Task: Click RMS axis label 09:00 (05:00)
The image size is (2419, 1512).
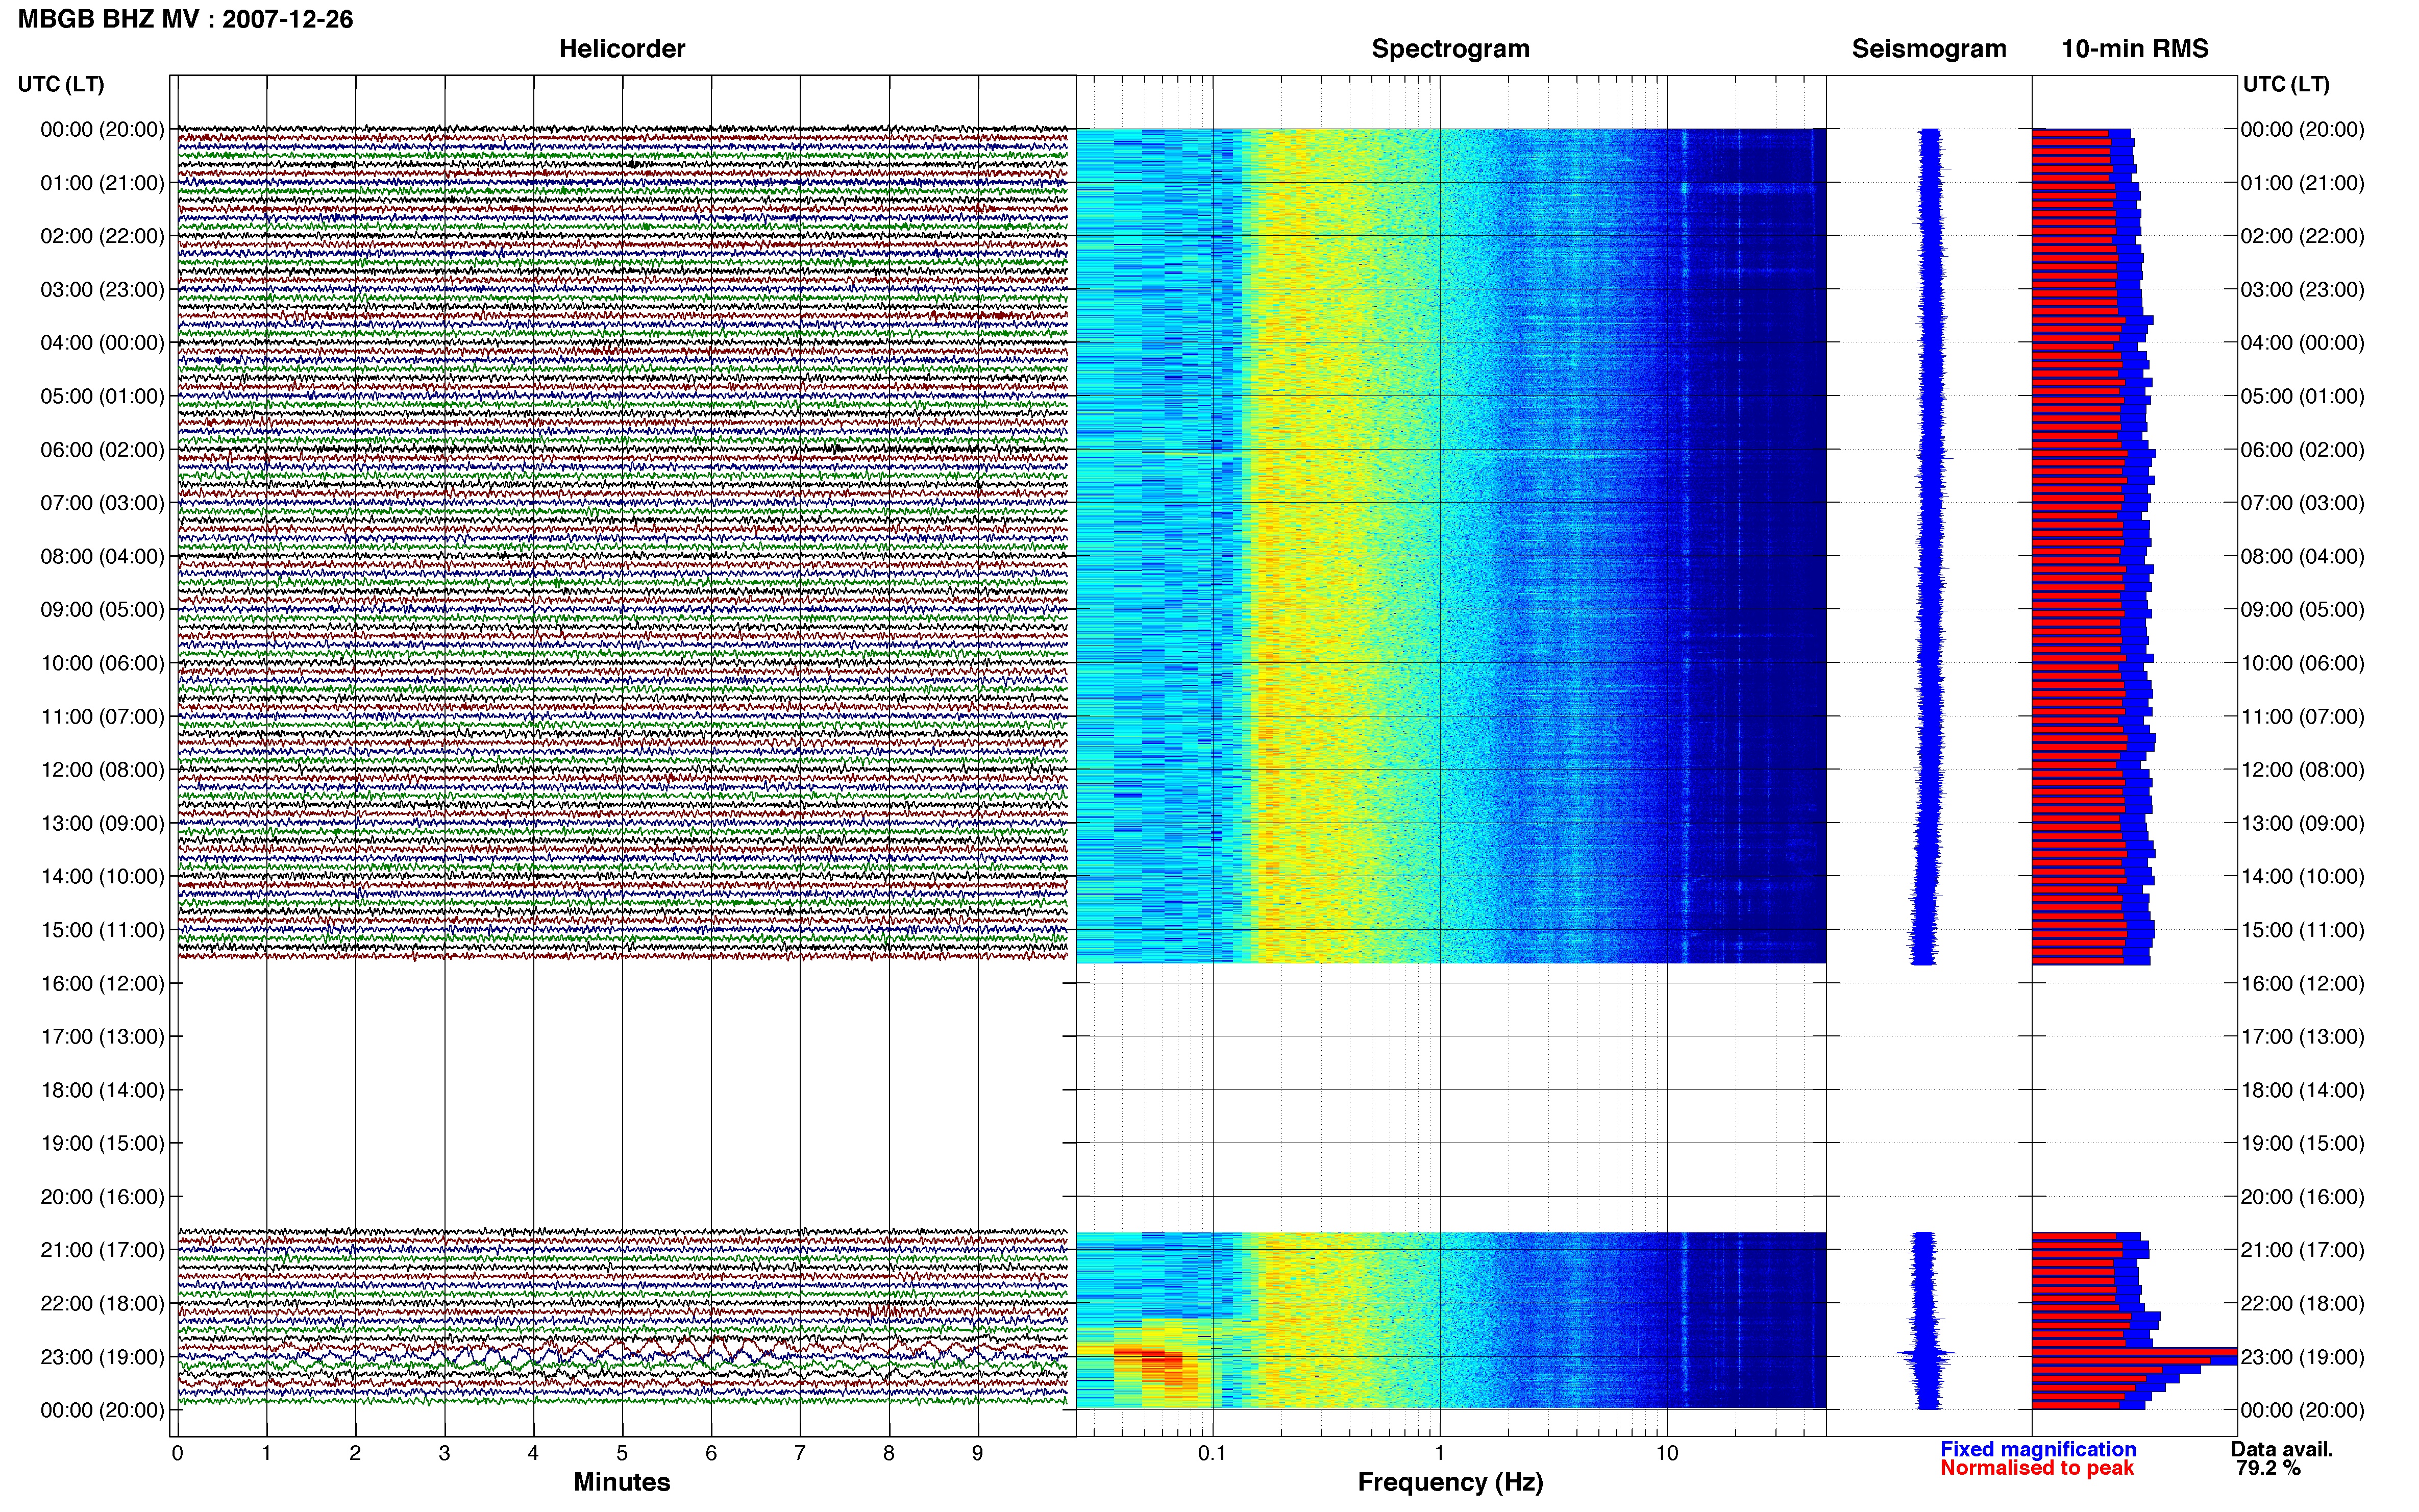Action: click(2302, 610)
